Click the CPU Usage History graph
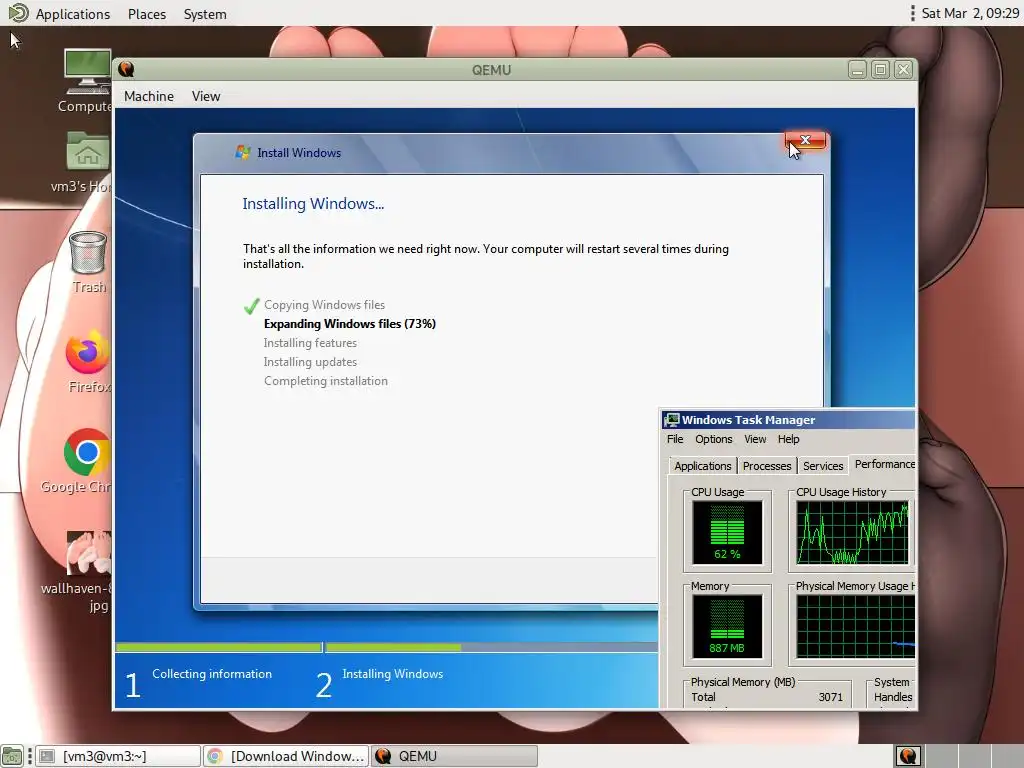This screenshot has width=1024, height=768. point(852,532)
